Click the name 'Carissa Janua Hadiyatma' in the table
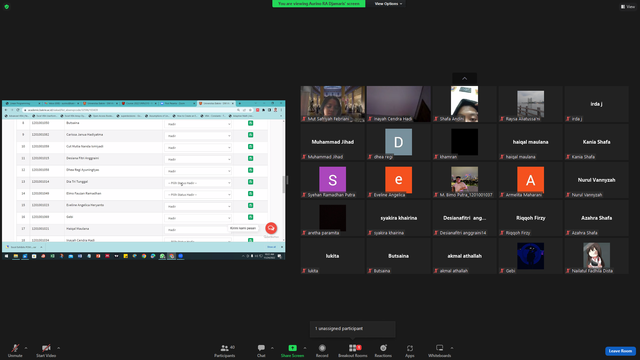 coord(84,134)
